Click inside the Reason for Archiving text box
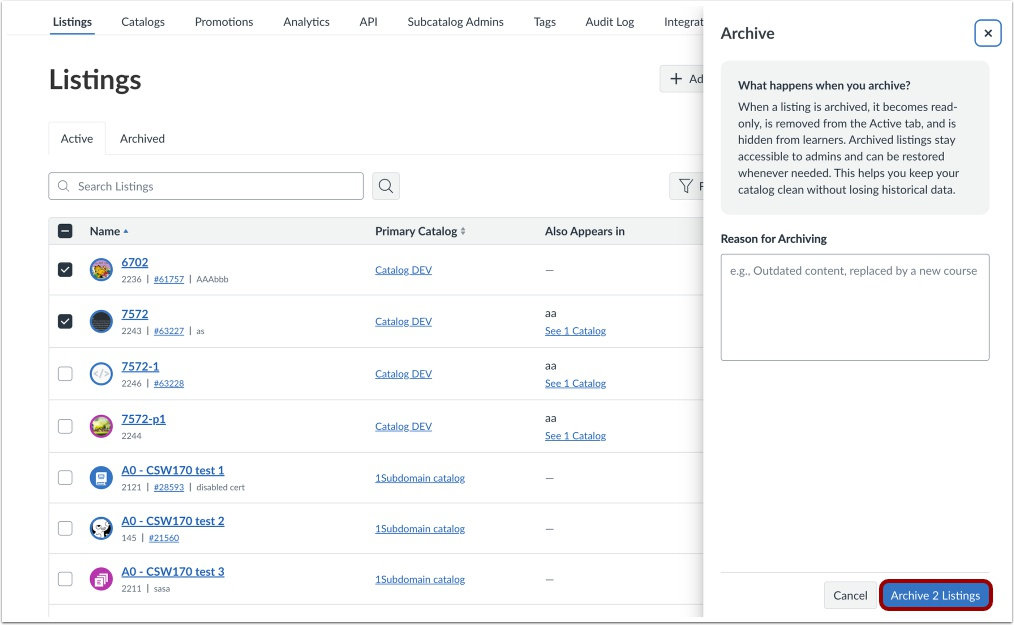This screenshot has height=625, width=1014. 853,306
